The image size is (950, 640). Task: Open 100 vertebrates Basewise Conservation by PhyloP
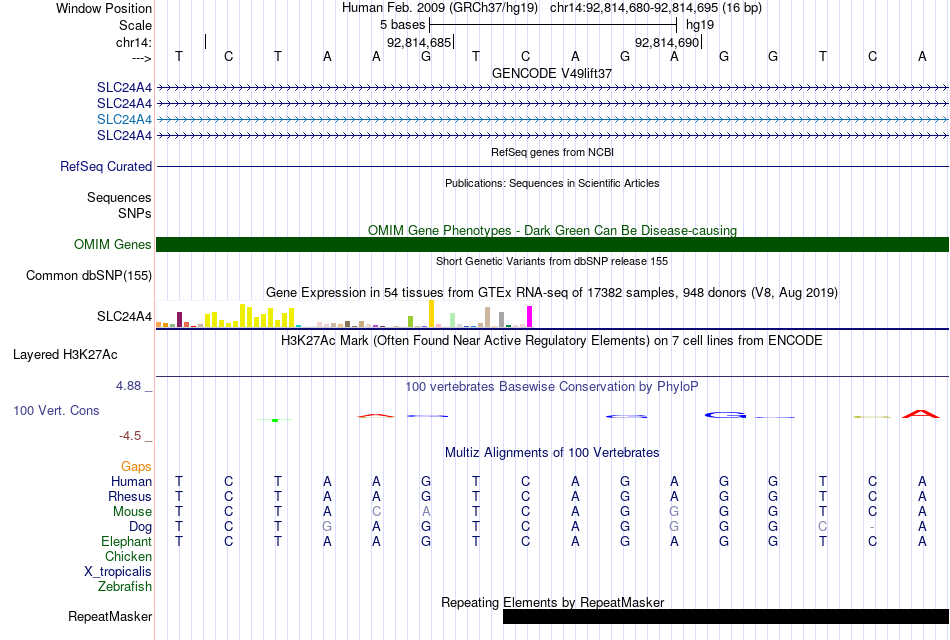point(552,387)
